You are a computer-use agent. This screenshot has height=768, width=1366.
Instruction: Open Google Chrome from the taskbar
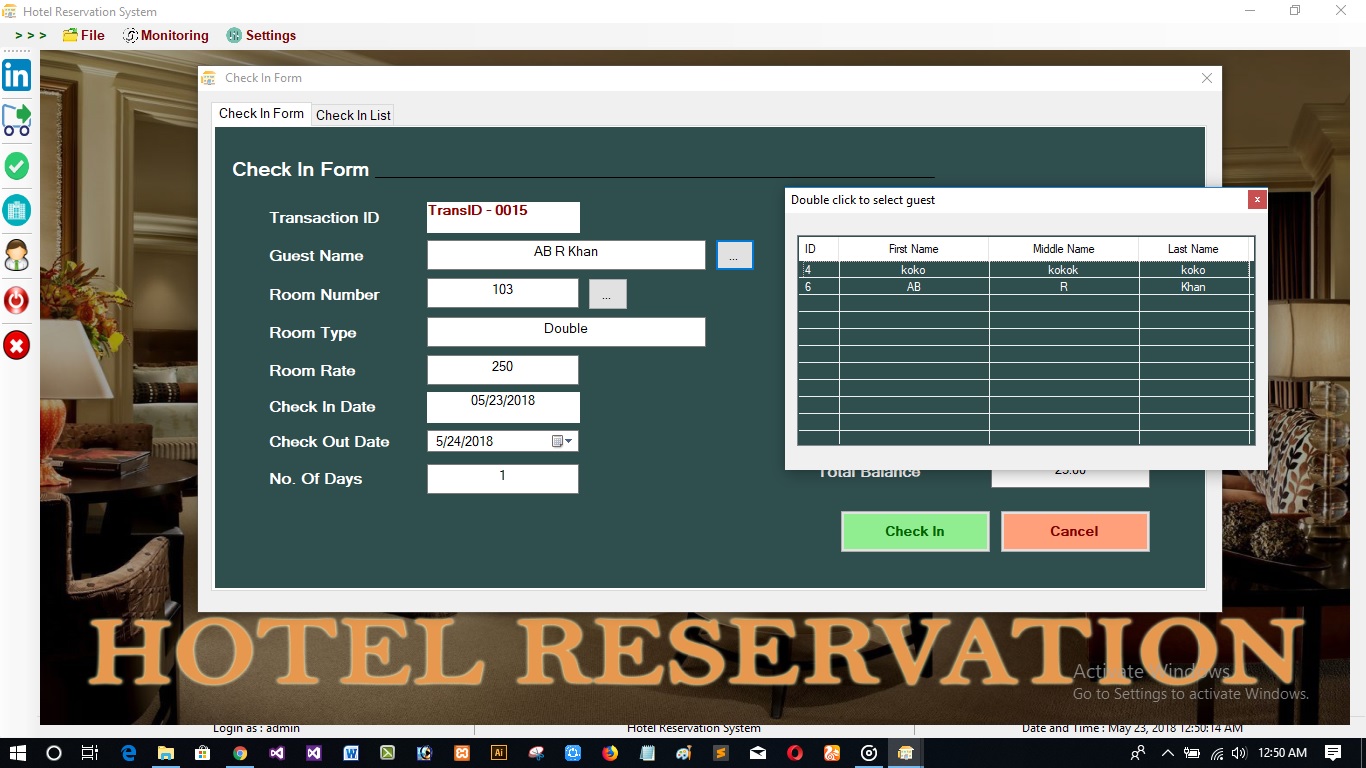click(240, 752)
